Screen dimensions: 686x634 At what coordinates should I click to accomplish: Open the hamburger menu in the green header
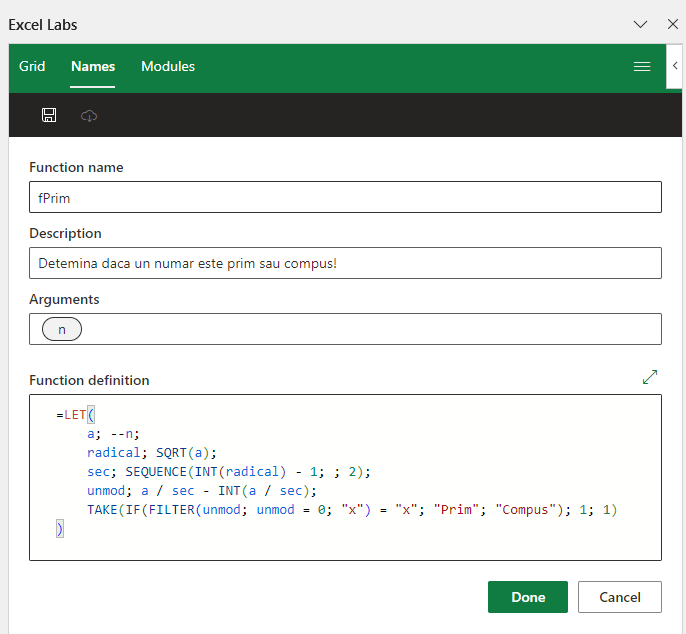tap(642, 67)
